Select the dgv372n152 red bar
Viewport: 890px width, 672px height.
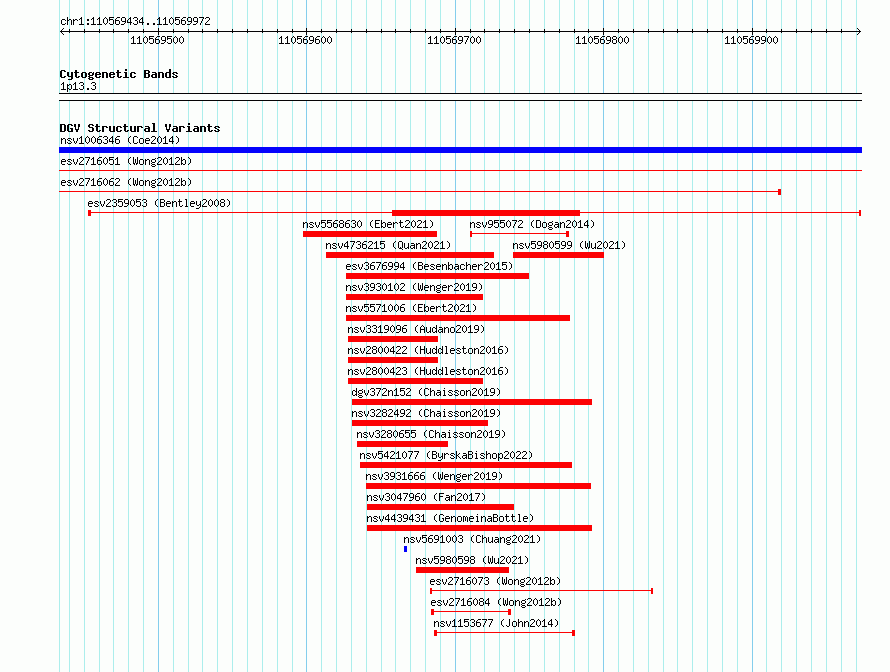pyautogui.click(x=472, y=402)
